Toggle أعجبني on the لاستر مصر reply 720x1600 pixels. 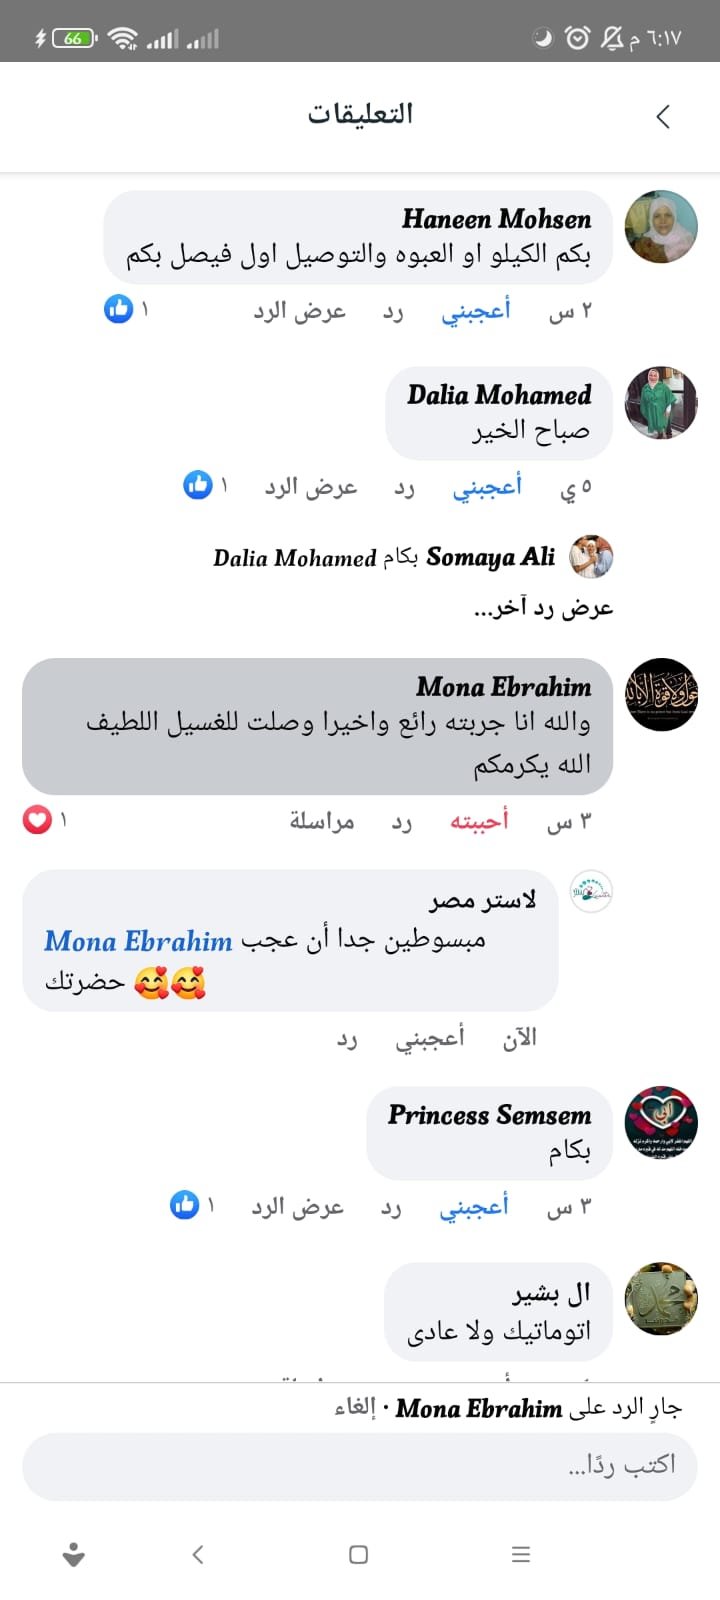tap(430, 1039)
